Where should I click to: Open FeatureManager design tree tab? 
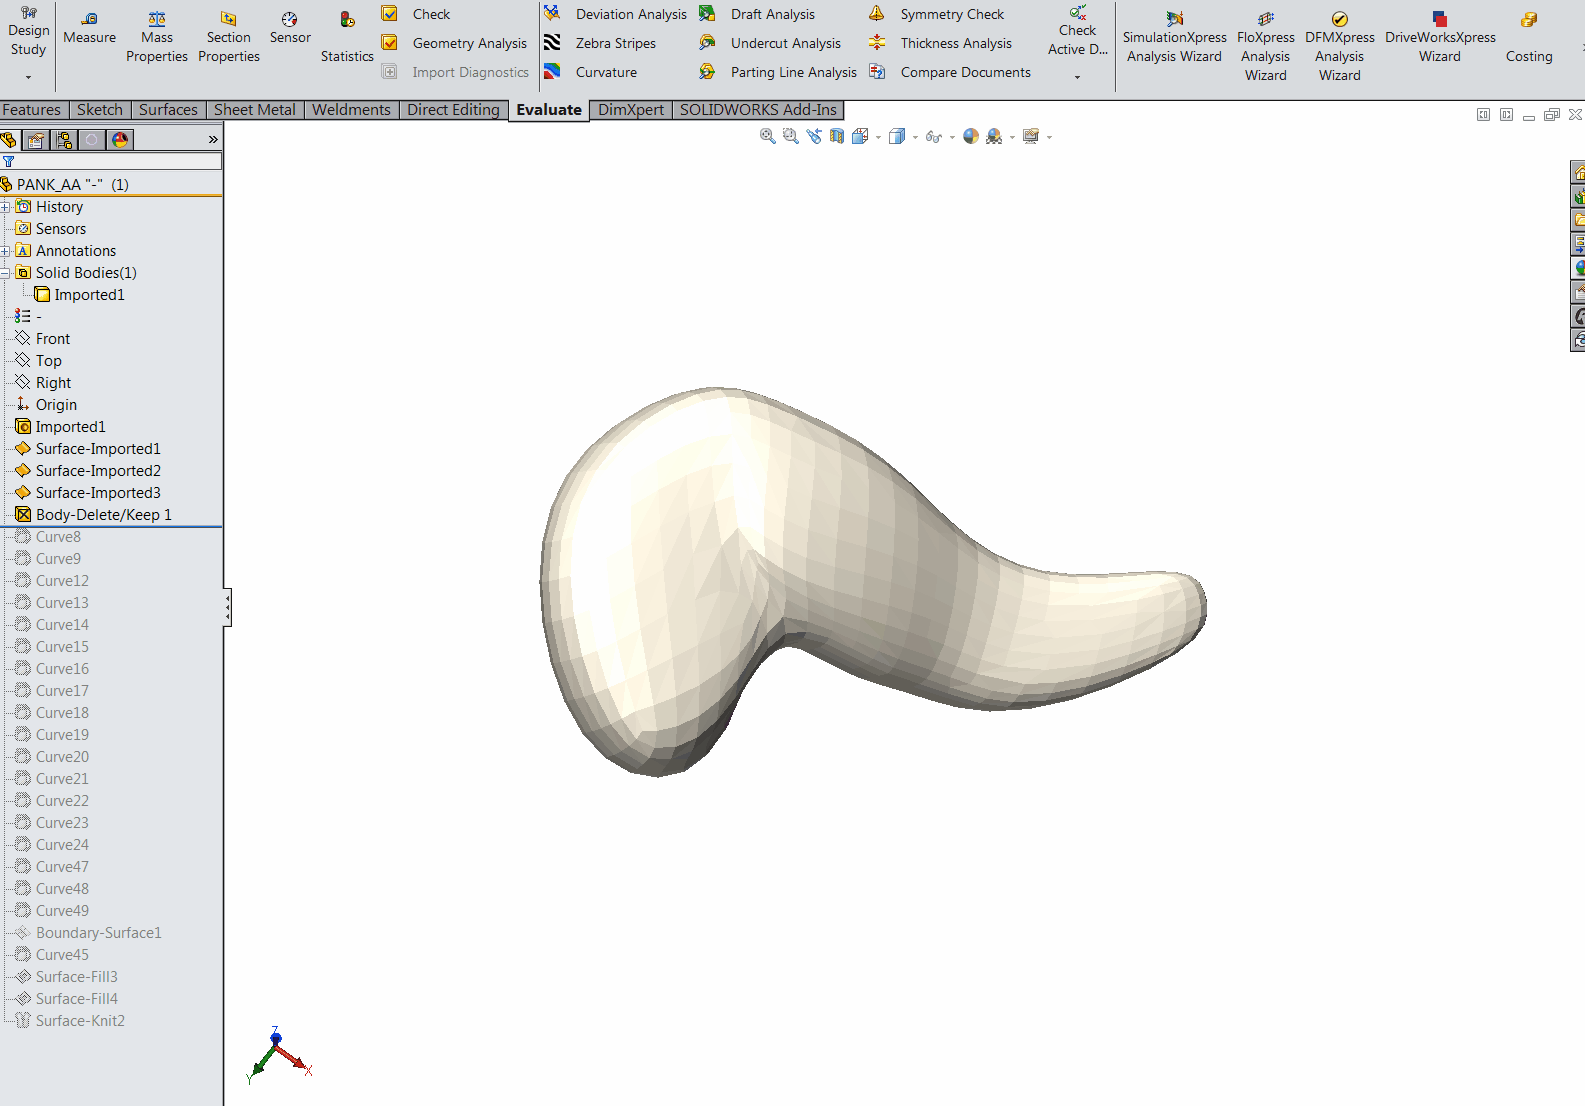(9, 140)
